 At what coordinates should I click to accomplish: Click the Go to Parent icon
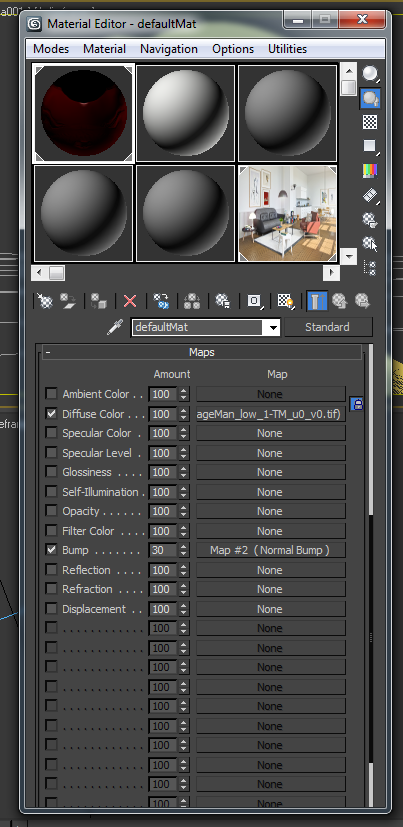point(340,301)
